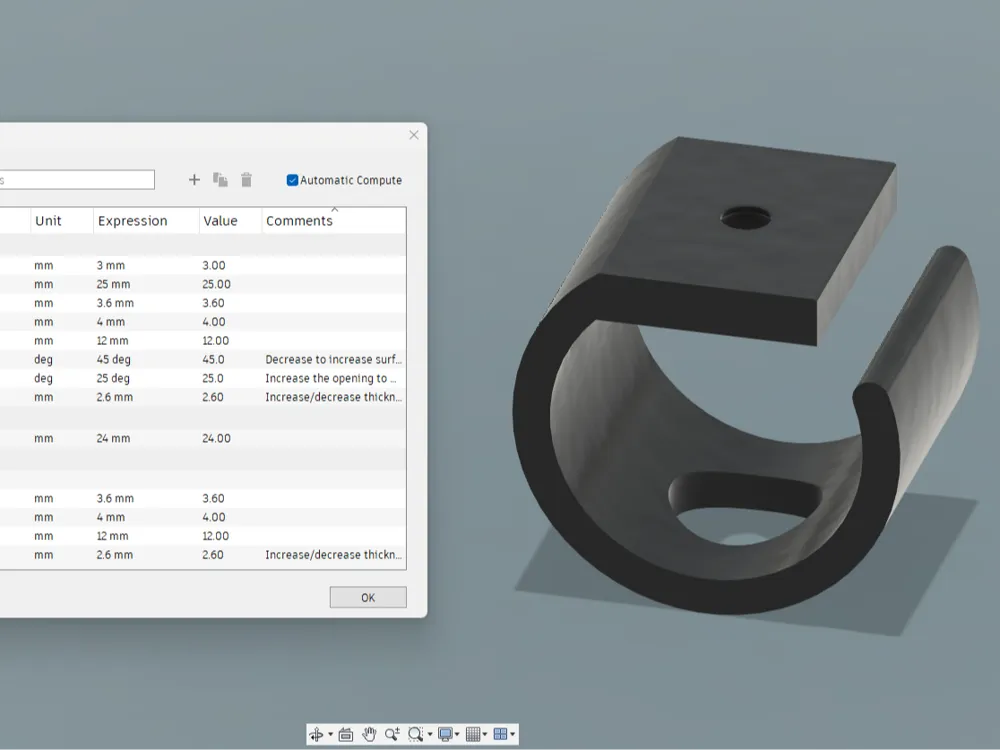Click the oval slot in the model's curved base
The height and width of the screenshot is (750, 1000).
(745, 508)
